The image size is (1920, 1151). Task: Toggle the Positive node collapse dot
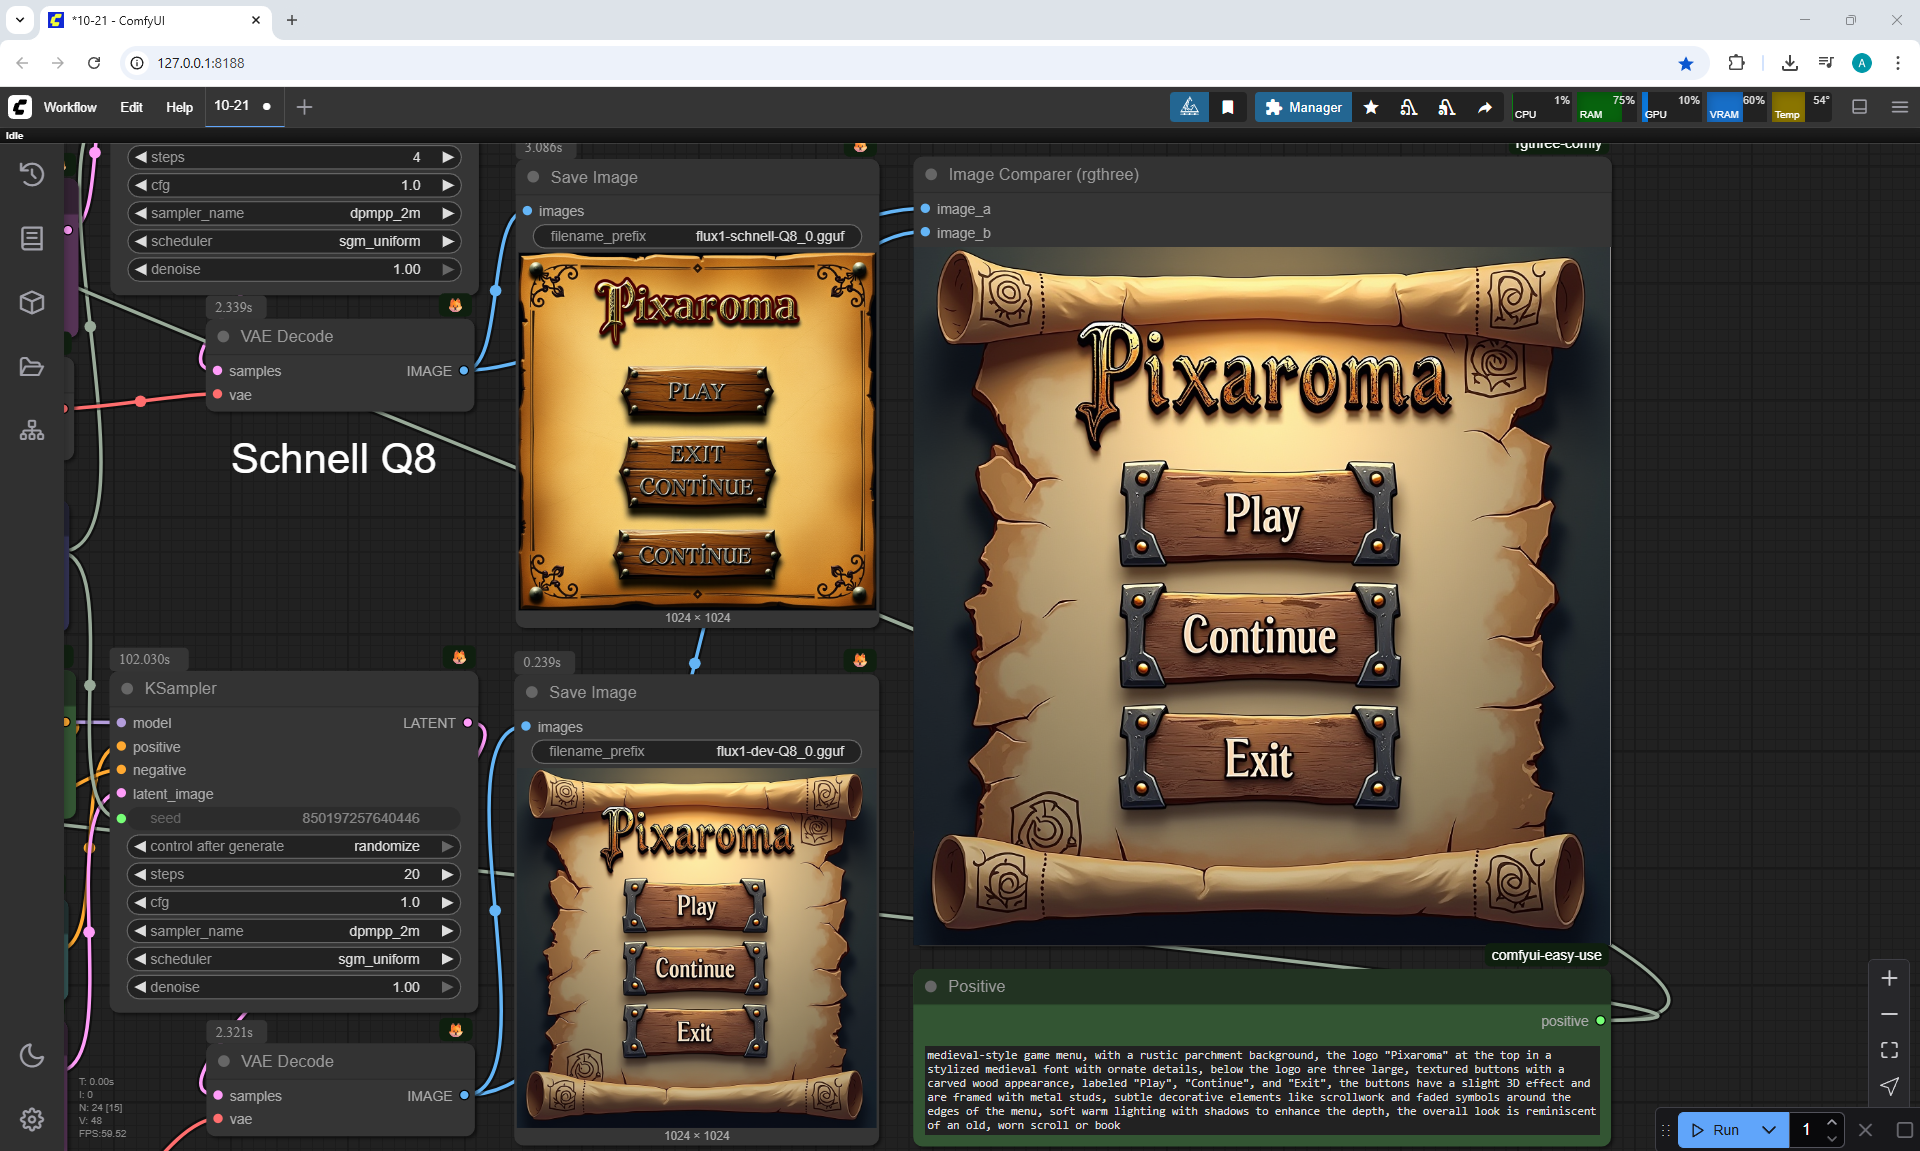pos(931,986)
